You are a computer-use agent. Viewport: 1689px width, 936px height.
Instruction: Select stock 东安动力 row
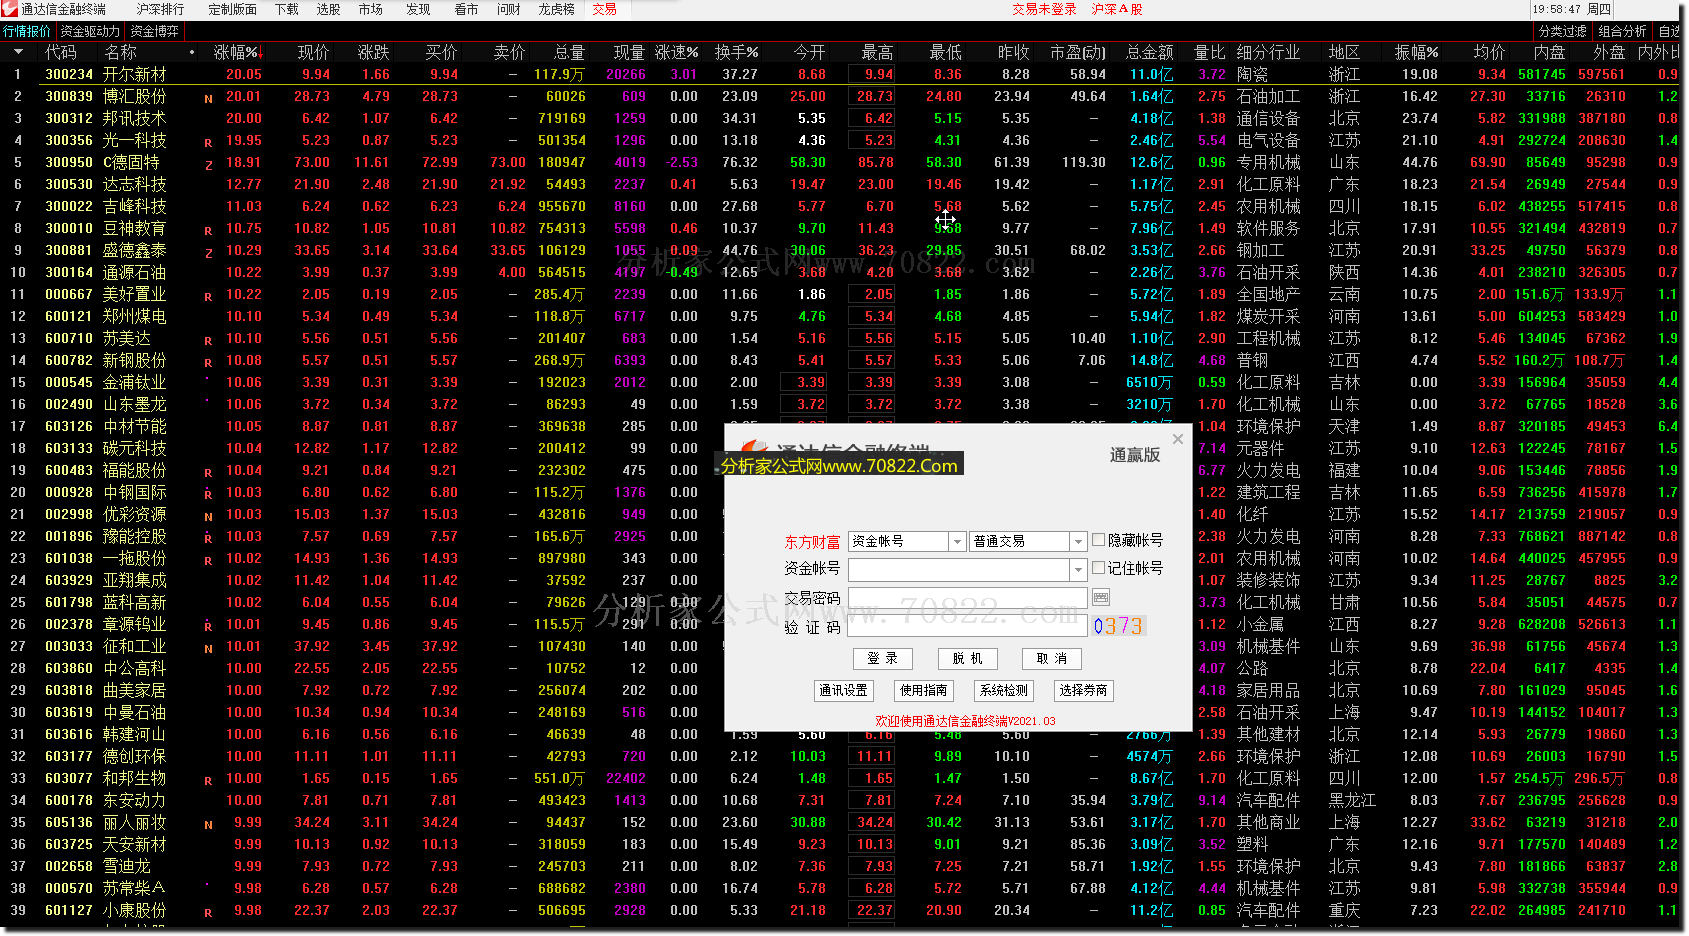844,800
